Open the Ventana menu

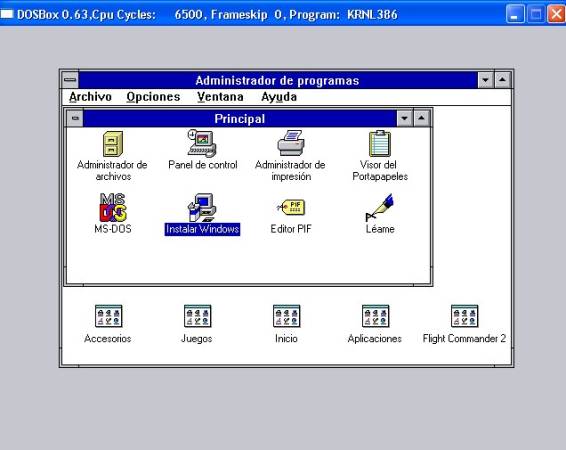[220, 97]
